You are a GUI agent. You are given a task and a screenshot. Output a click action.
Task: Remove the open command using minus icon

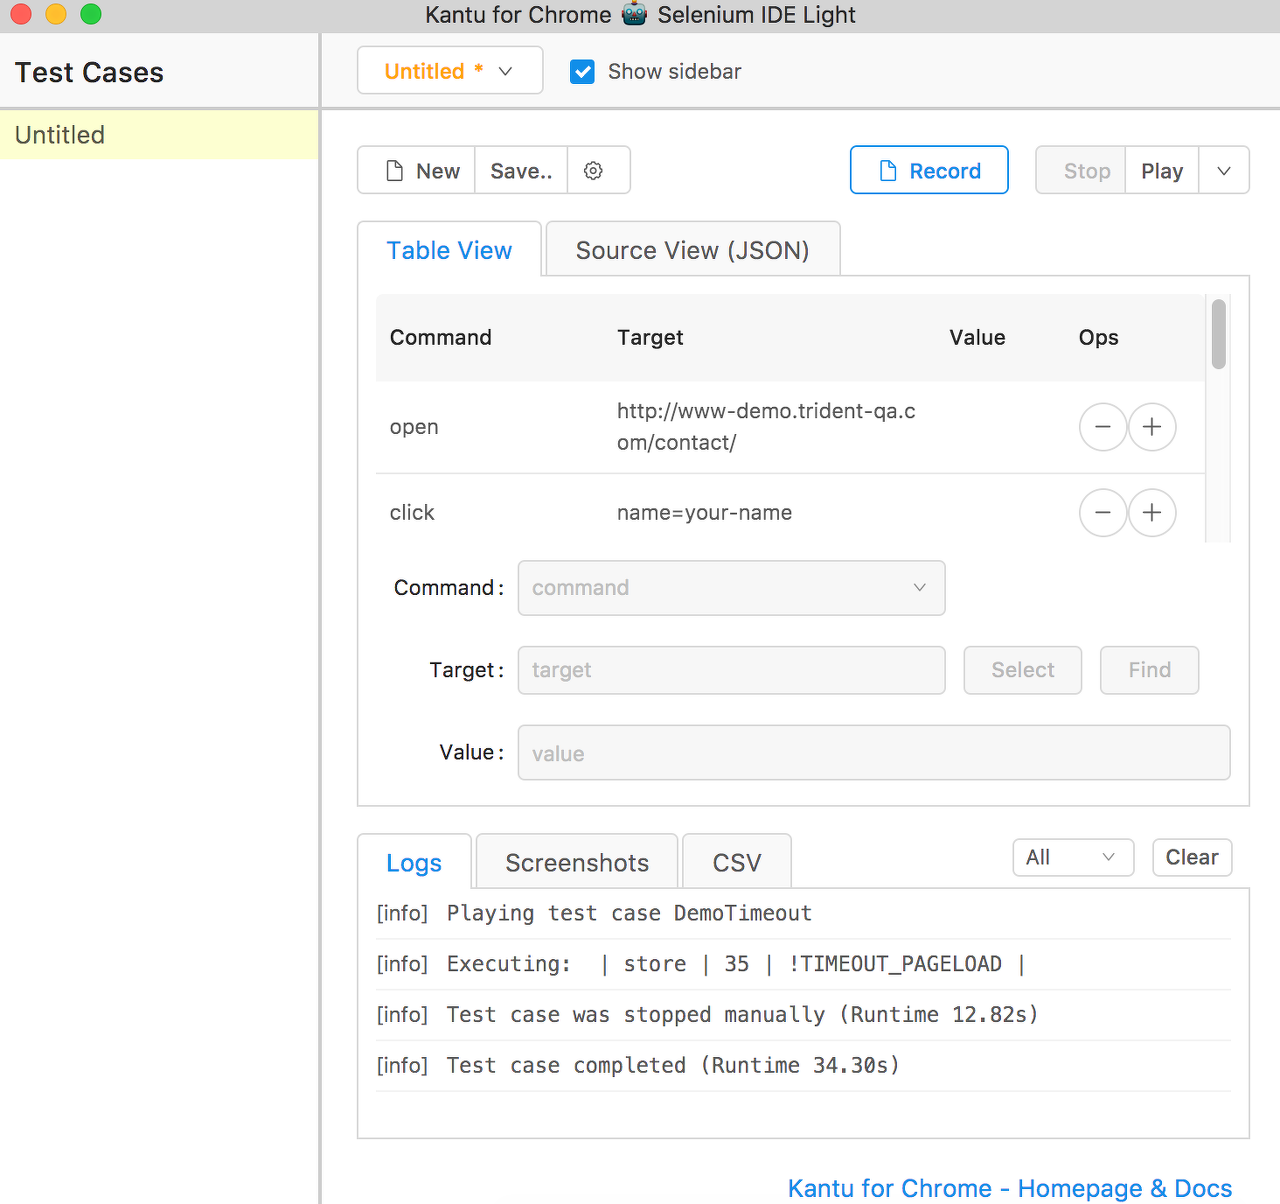click(1103, 427)
